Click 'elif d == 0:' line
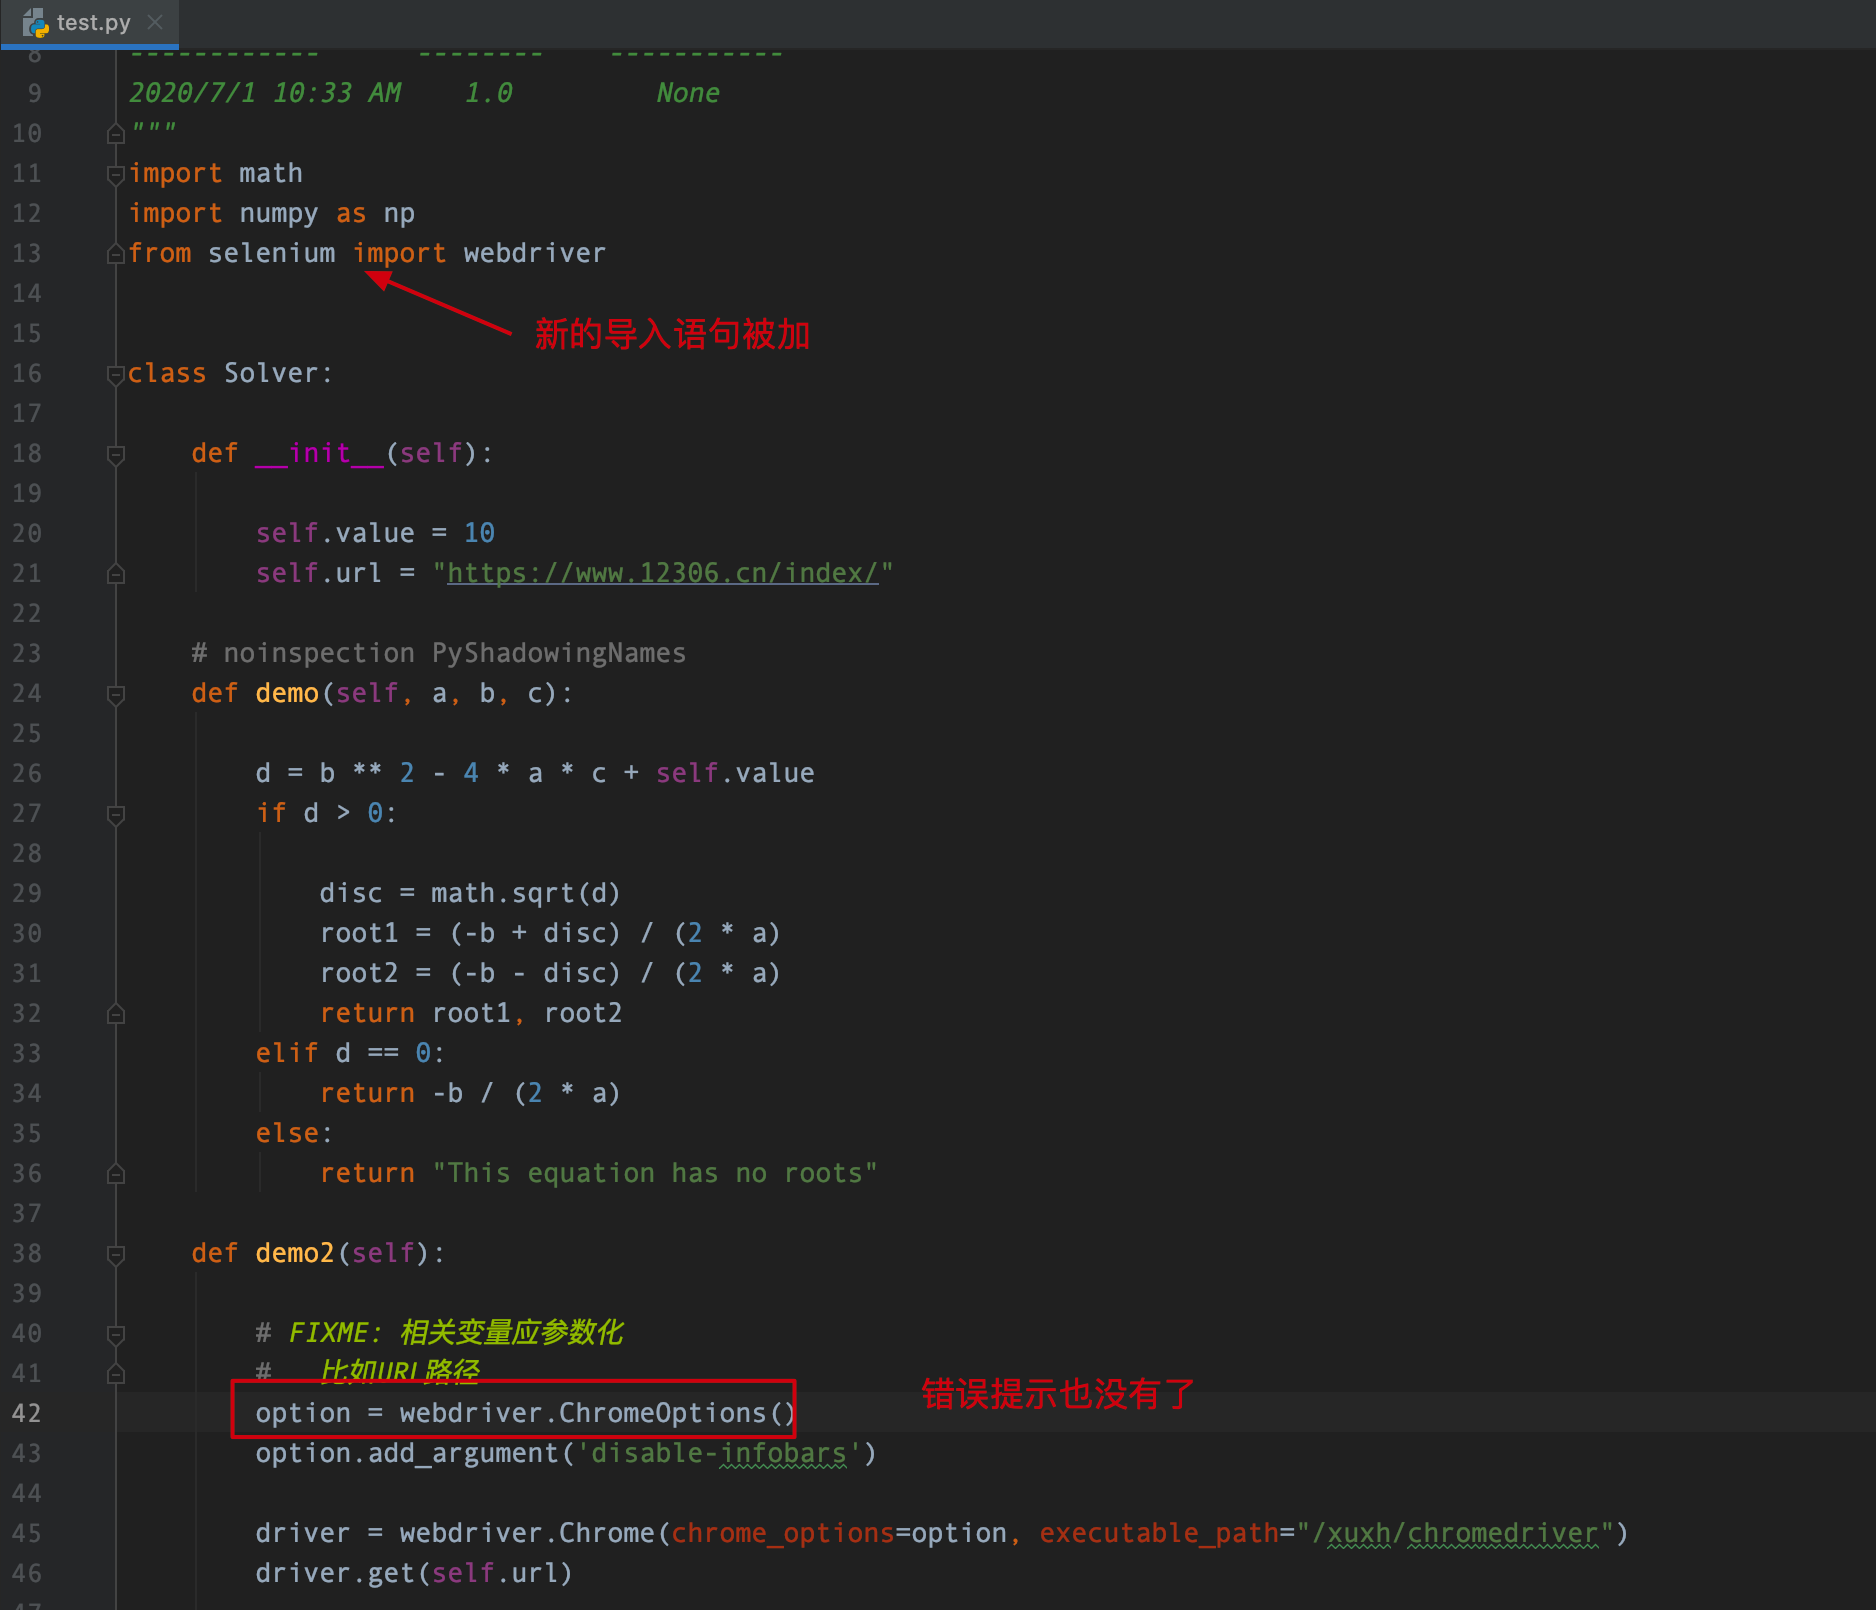The height and width of the screenshot is (1610, 1876). (350, 1053)
